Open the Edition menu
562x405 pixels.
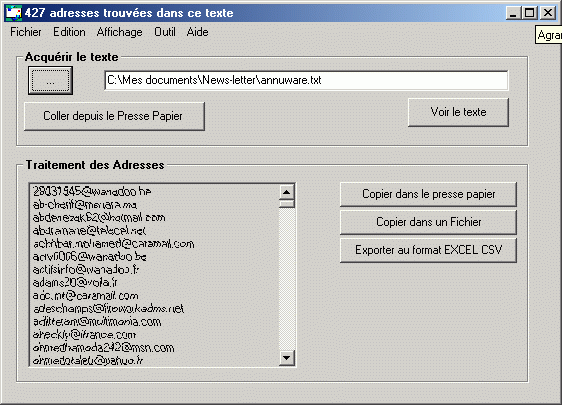(x=69, y=32)
